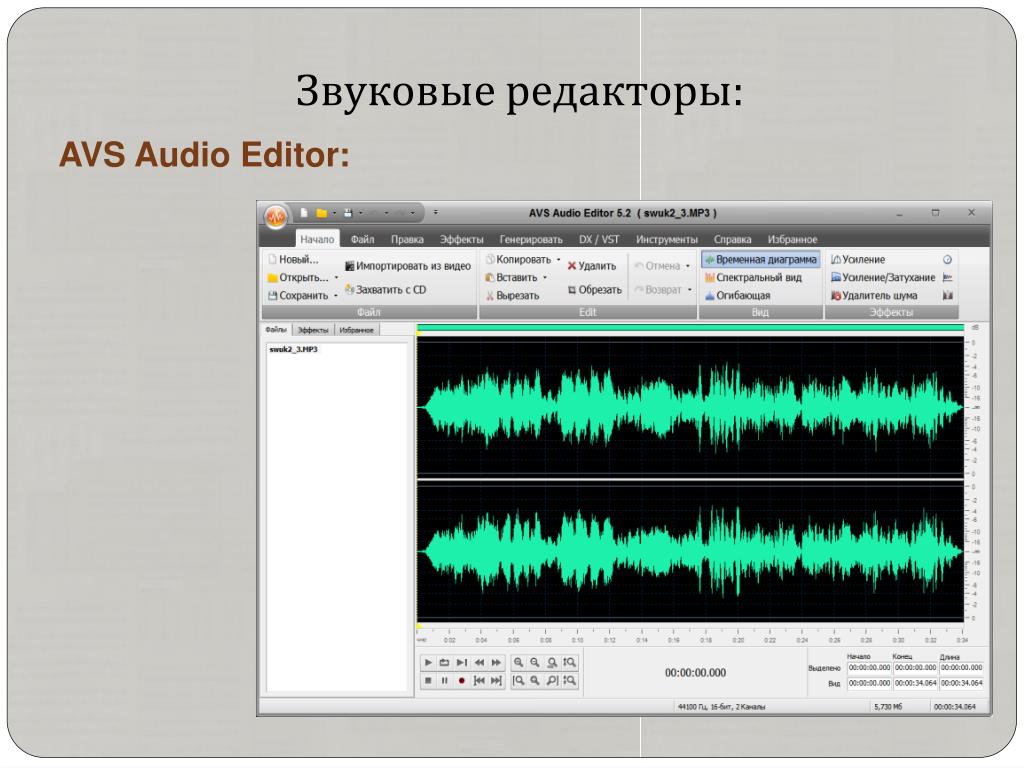
Task: Open quick access save dropdown arrow
Action: [x=360, y=213]
